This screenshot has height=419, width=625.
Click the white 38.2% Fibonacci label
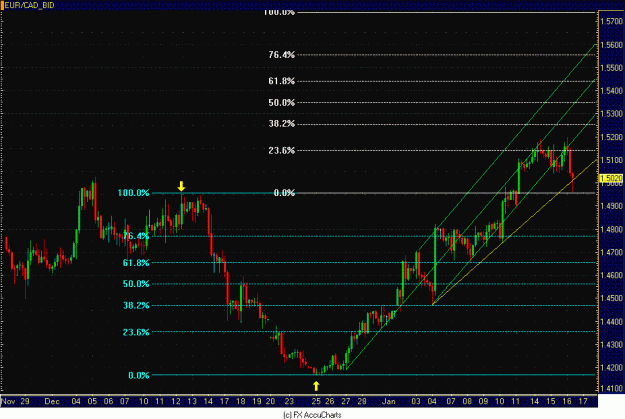(281, 124)
